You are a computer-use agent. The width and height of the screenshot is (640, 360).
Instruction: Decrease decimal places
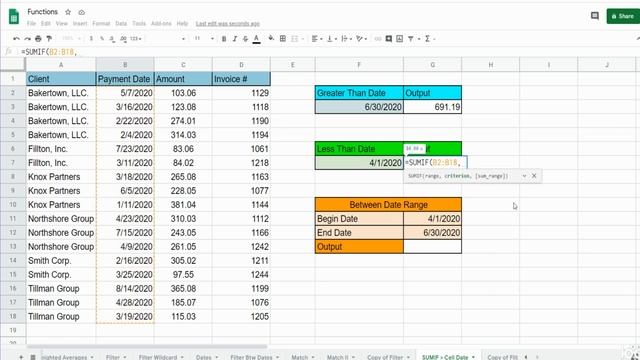pos(112,39)
